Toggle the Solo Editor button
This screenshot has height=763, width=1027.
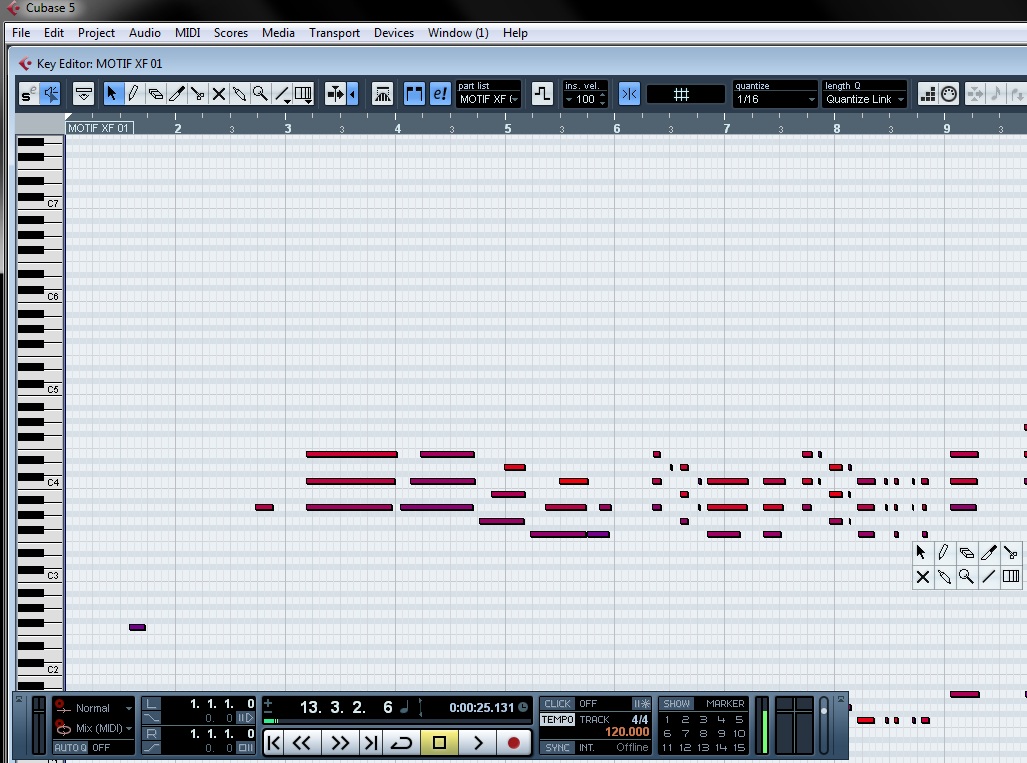[x=28, y=94]
